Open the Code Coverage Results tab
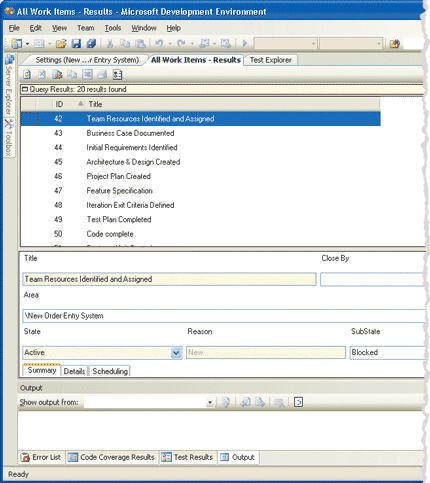Image resolution: width=430 pixels, height=483 pixels. pos(112,457)
